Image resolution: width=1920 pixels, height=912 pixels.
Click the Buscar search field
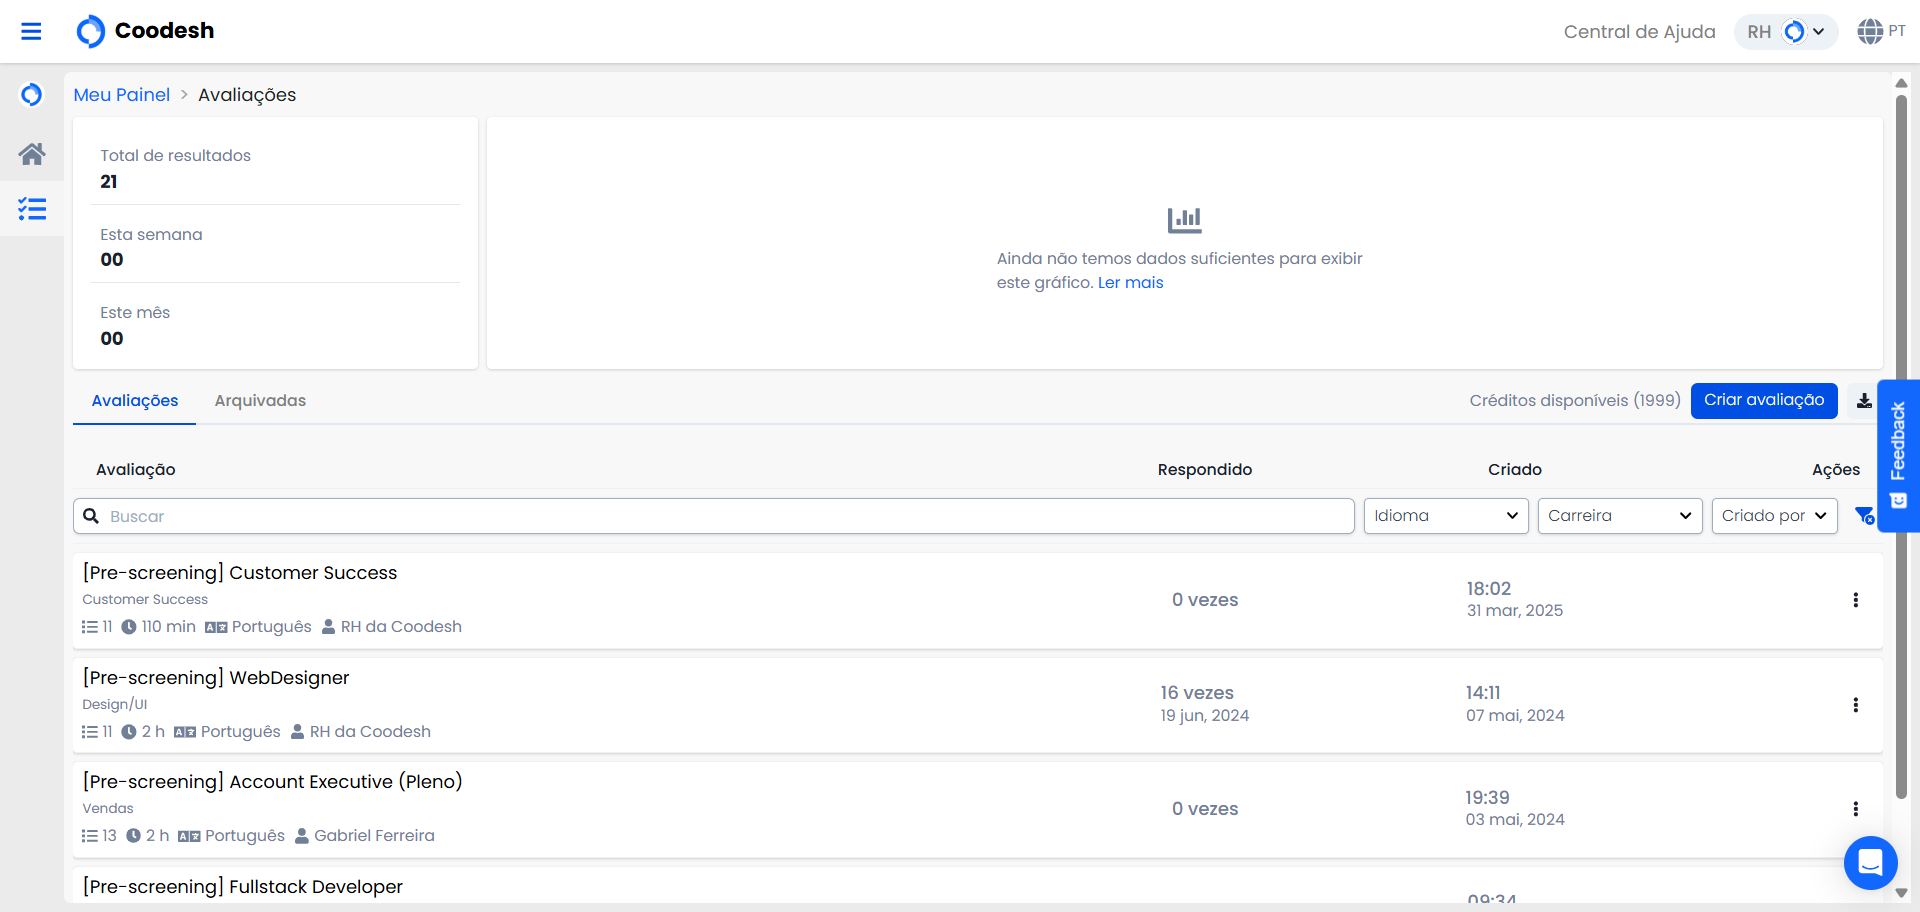point(714,516)
